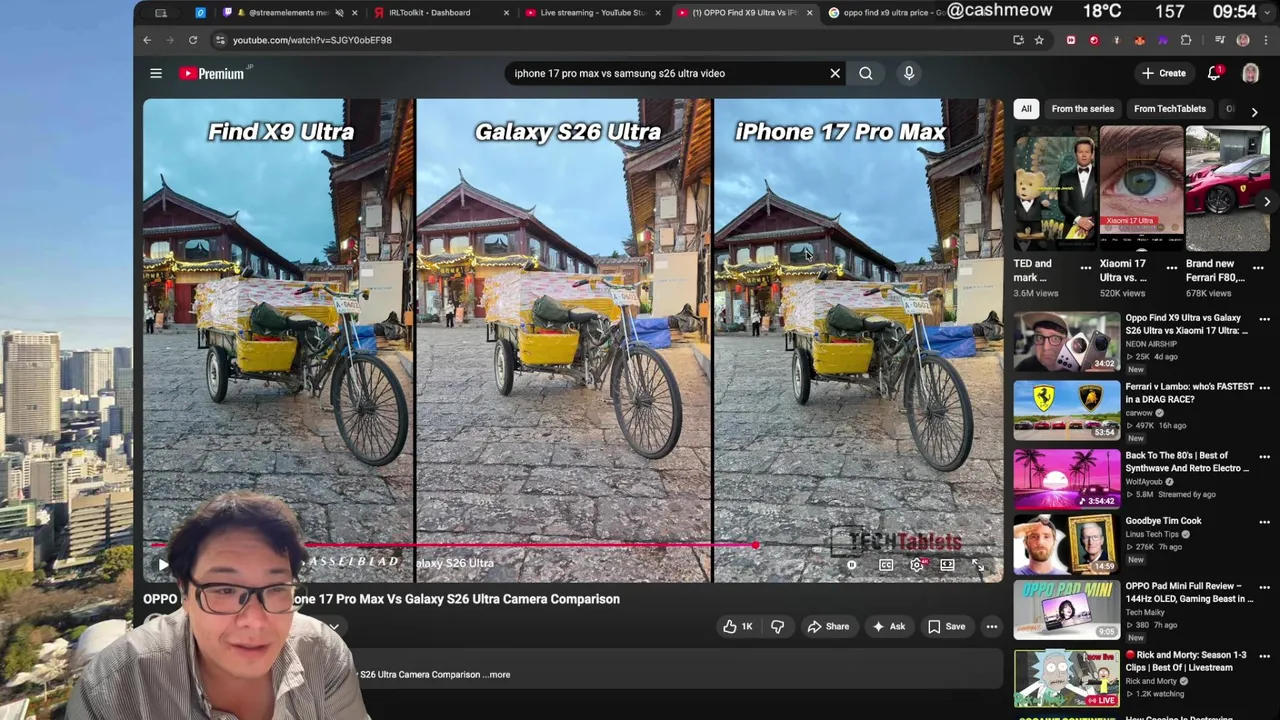The height and width of the screenshot is (720, 1280).
Task: Switch to Live streaming YouTube Studio tab
Action: pos(592,13)
